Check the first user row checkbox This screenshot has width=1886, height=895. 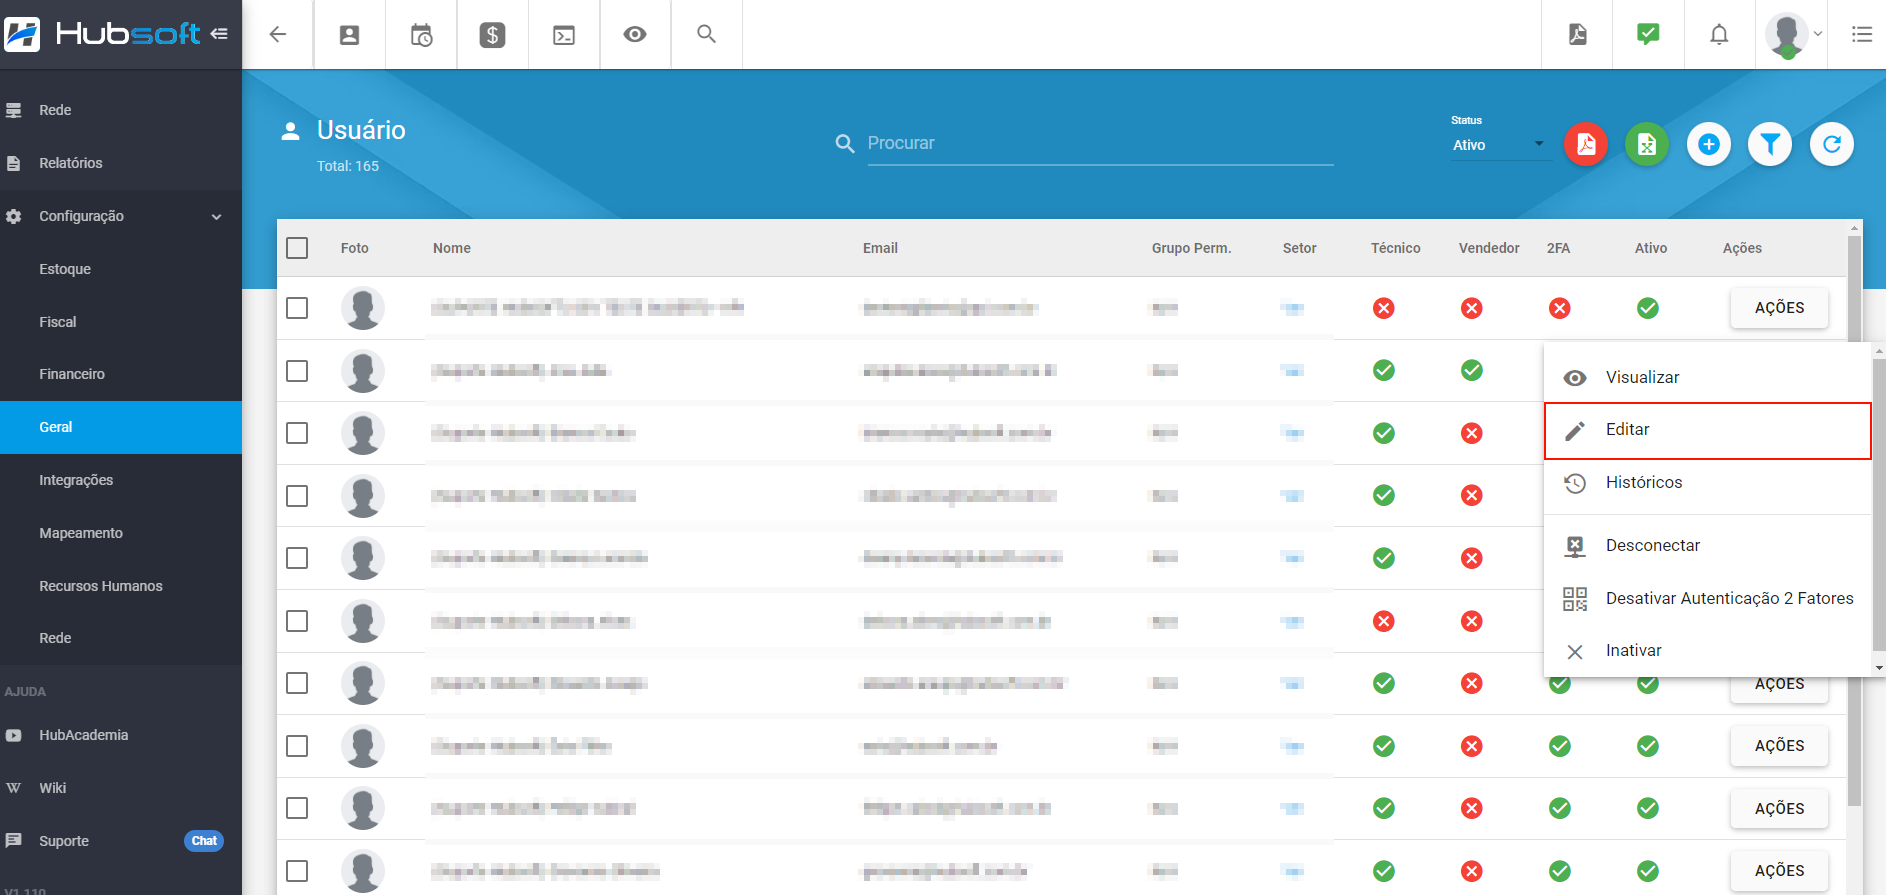point(297,308)
